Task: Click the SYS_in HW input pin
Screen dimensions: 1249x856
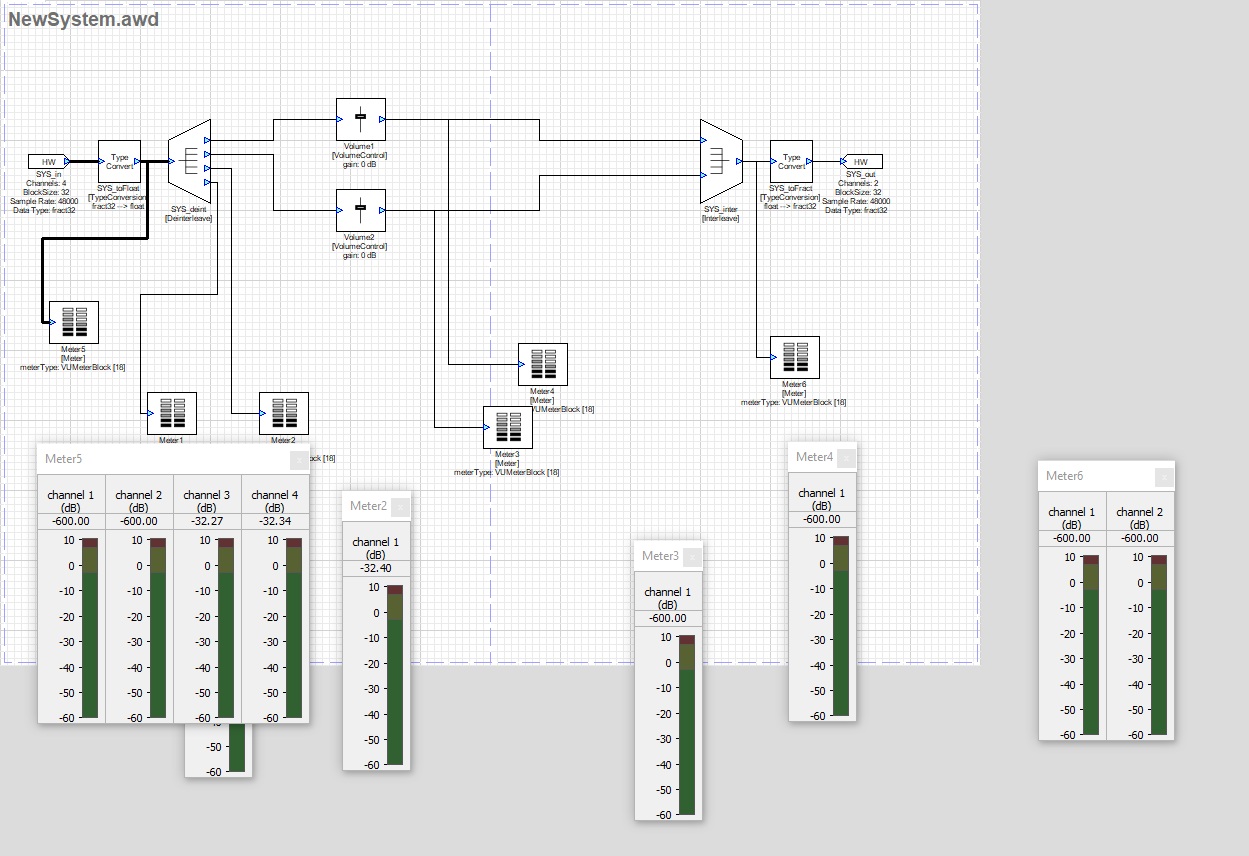Action: (x=47, y=161)
